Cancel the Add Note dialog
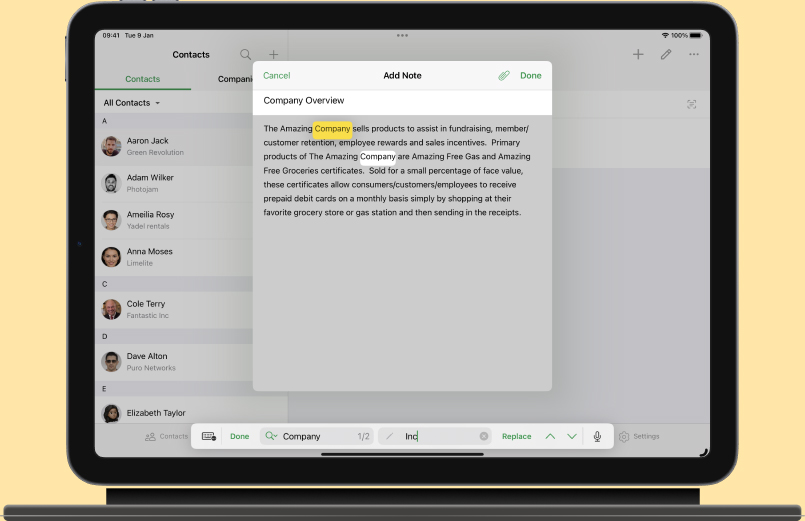 (x=276, y=76)
